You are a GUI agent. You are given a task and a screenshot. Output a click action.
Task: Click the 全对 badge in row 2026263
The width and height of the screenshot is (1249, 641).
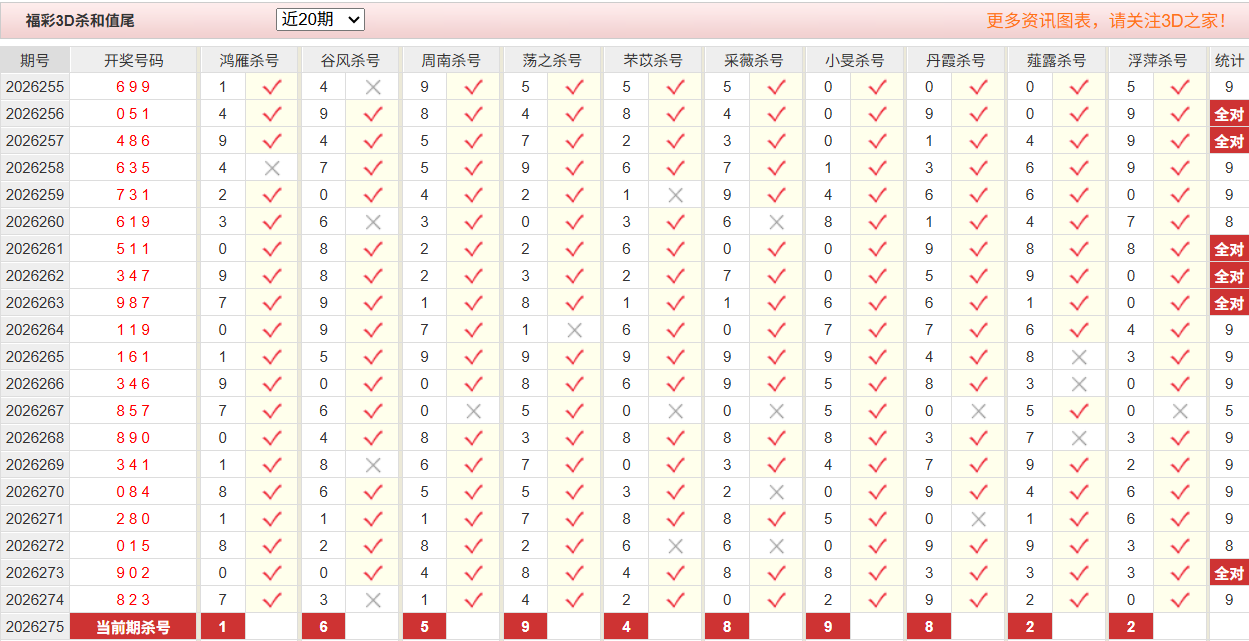point(1229,303)
